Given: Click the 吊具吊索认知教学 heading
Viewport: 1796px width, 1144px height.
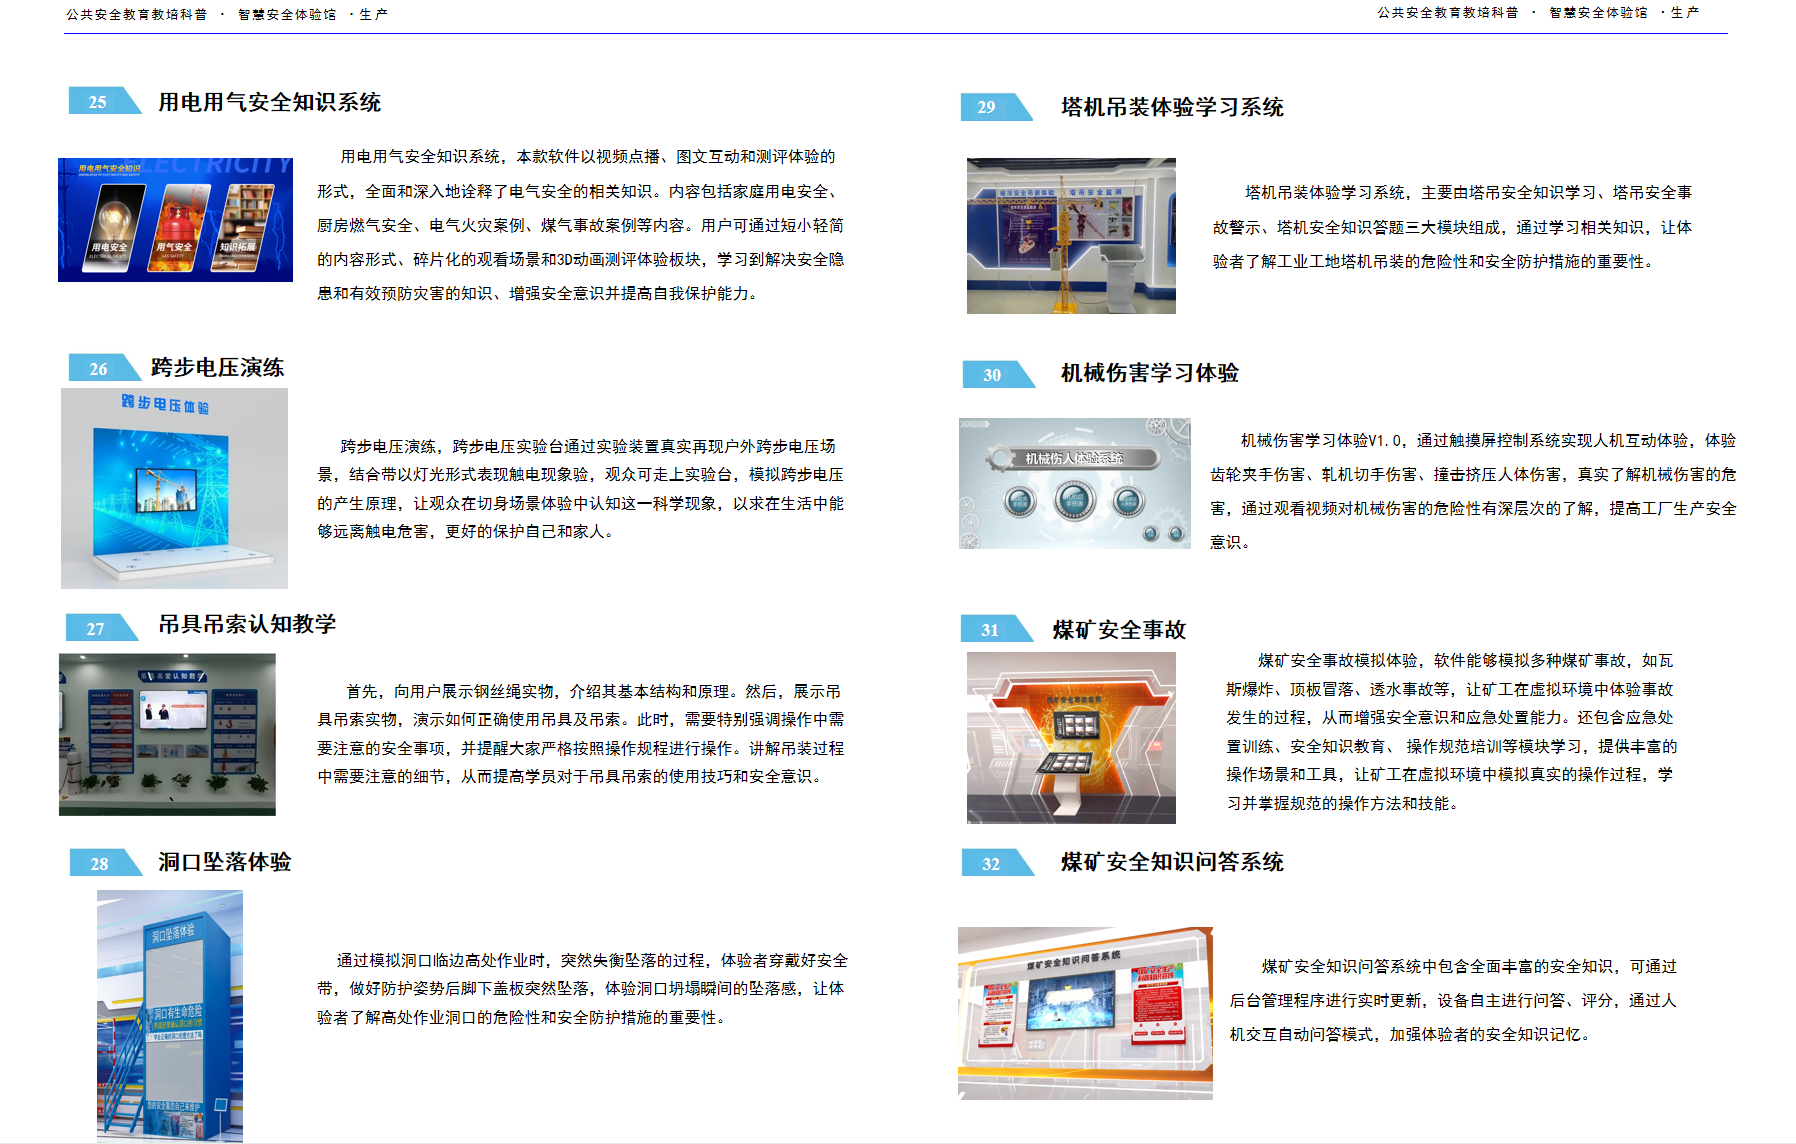Looking at the screenshot, I should (x=247, y=624).
